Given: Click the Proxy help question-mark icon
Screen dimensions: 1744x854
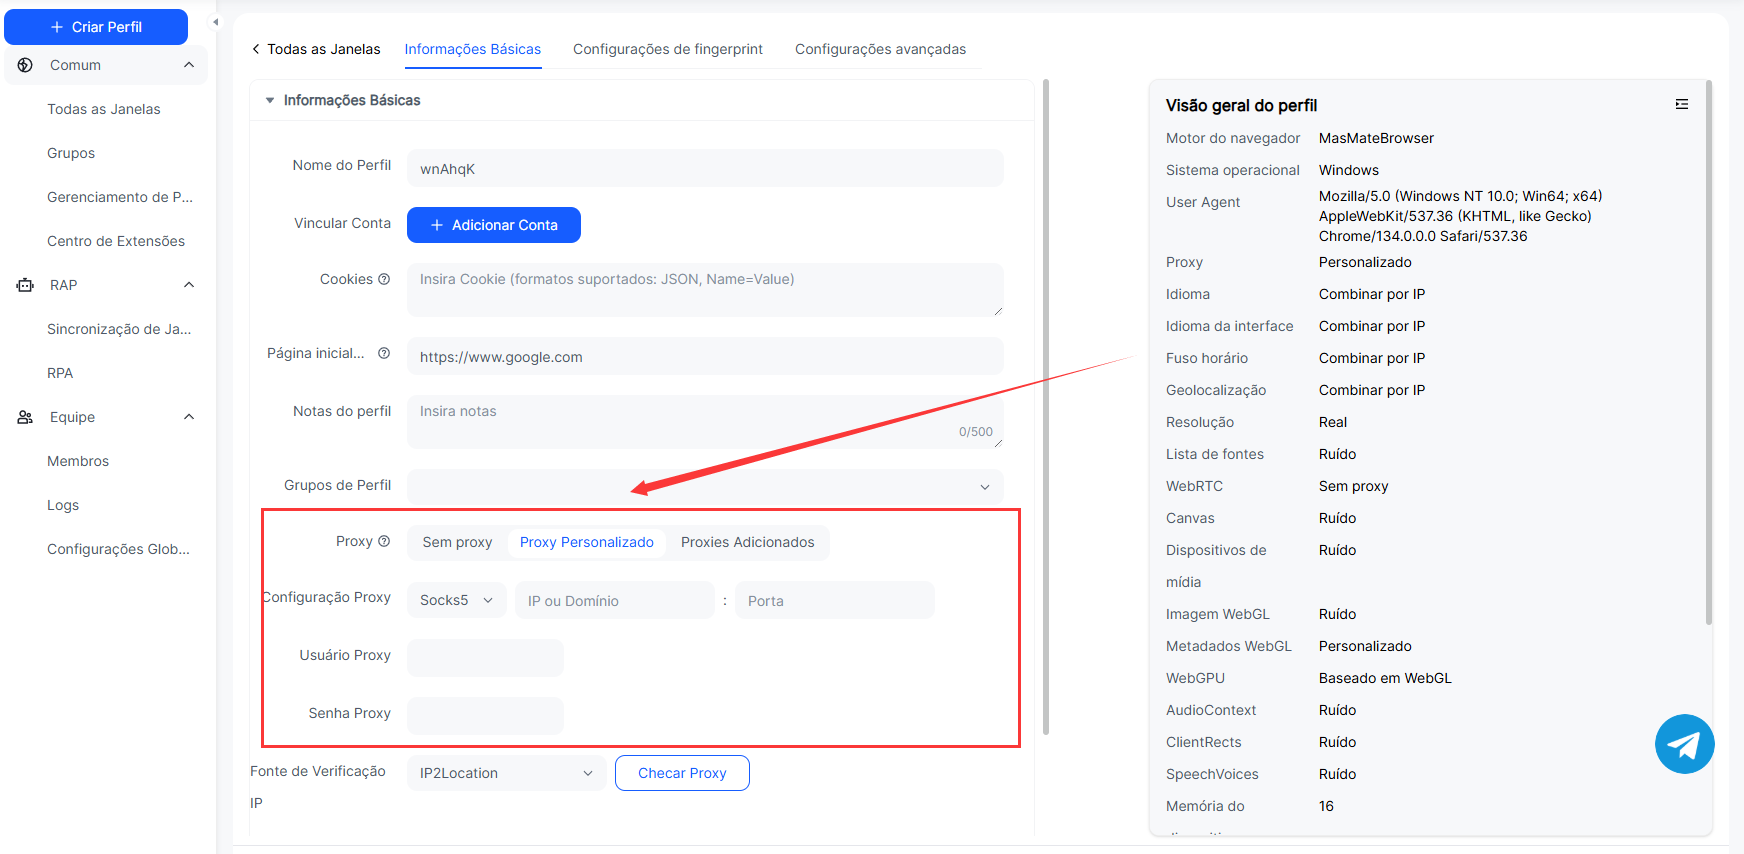Looking at the screenshot, I should pyautogui.click(x=384, y=541).
